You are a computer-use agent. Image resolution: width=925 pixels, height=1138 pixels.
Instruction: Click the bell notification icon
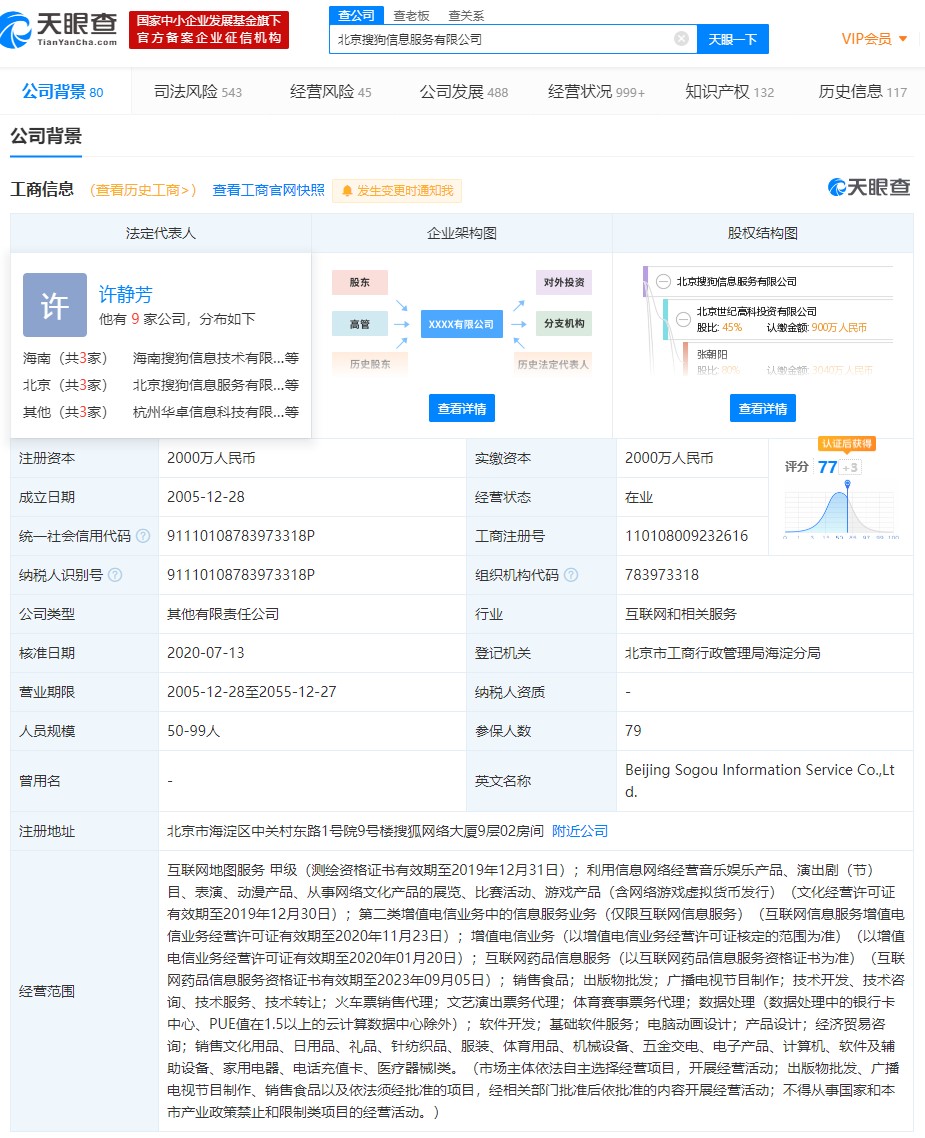tap(347, 190)
